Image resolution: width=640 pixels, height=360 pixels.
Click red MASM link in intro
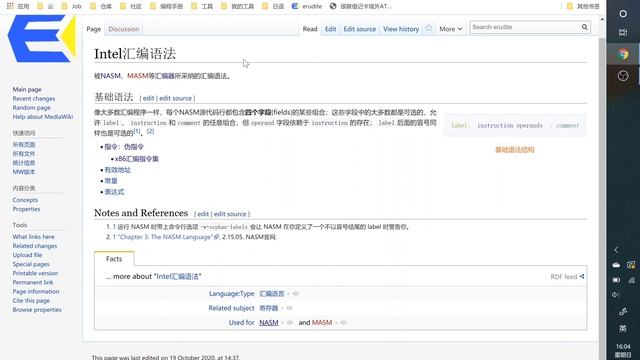138,76
